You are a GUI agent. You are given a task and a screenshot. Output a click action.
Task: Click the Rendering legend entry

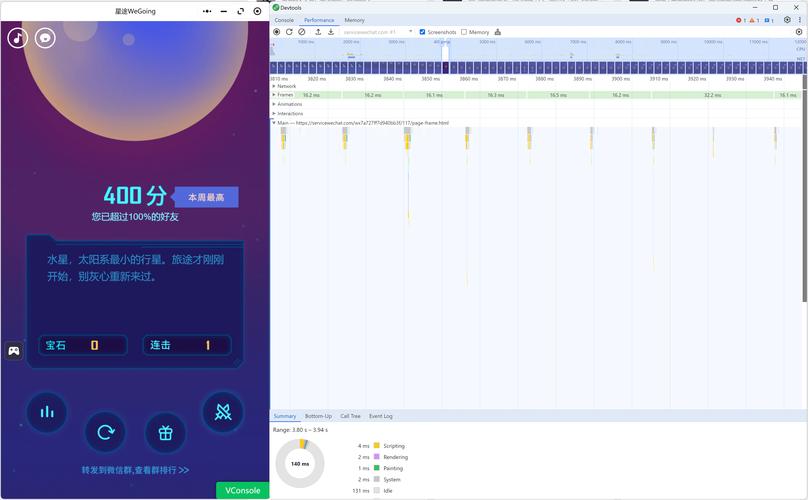(382, 457)
